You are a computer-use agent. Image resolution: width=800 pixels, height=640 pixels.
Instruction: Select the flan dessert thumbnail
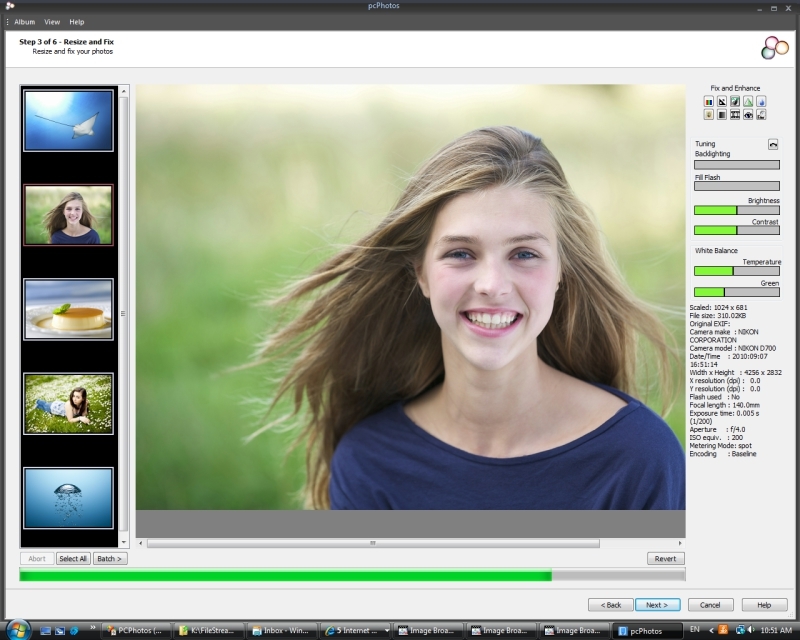[x=68, y=309]
